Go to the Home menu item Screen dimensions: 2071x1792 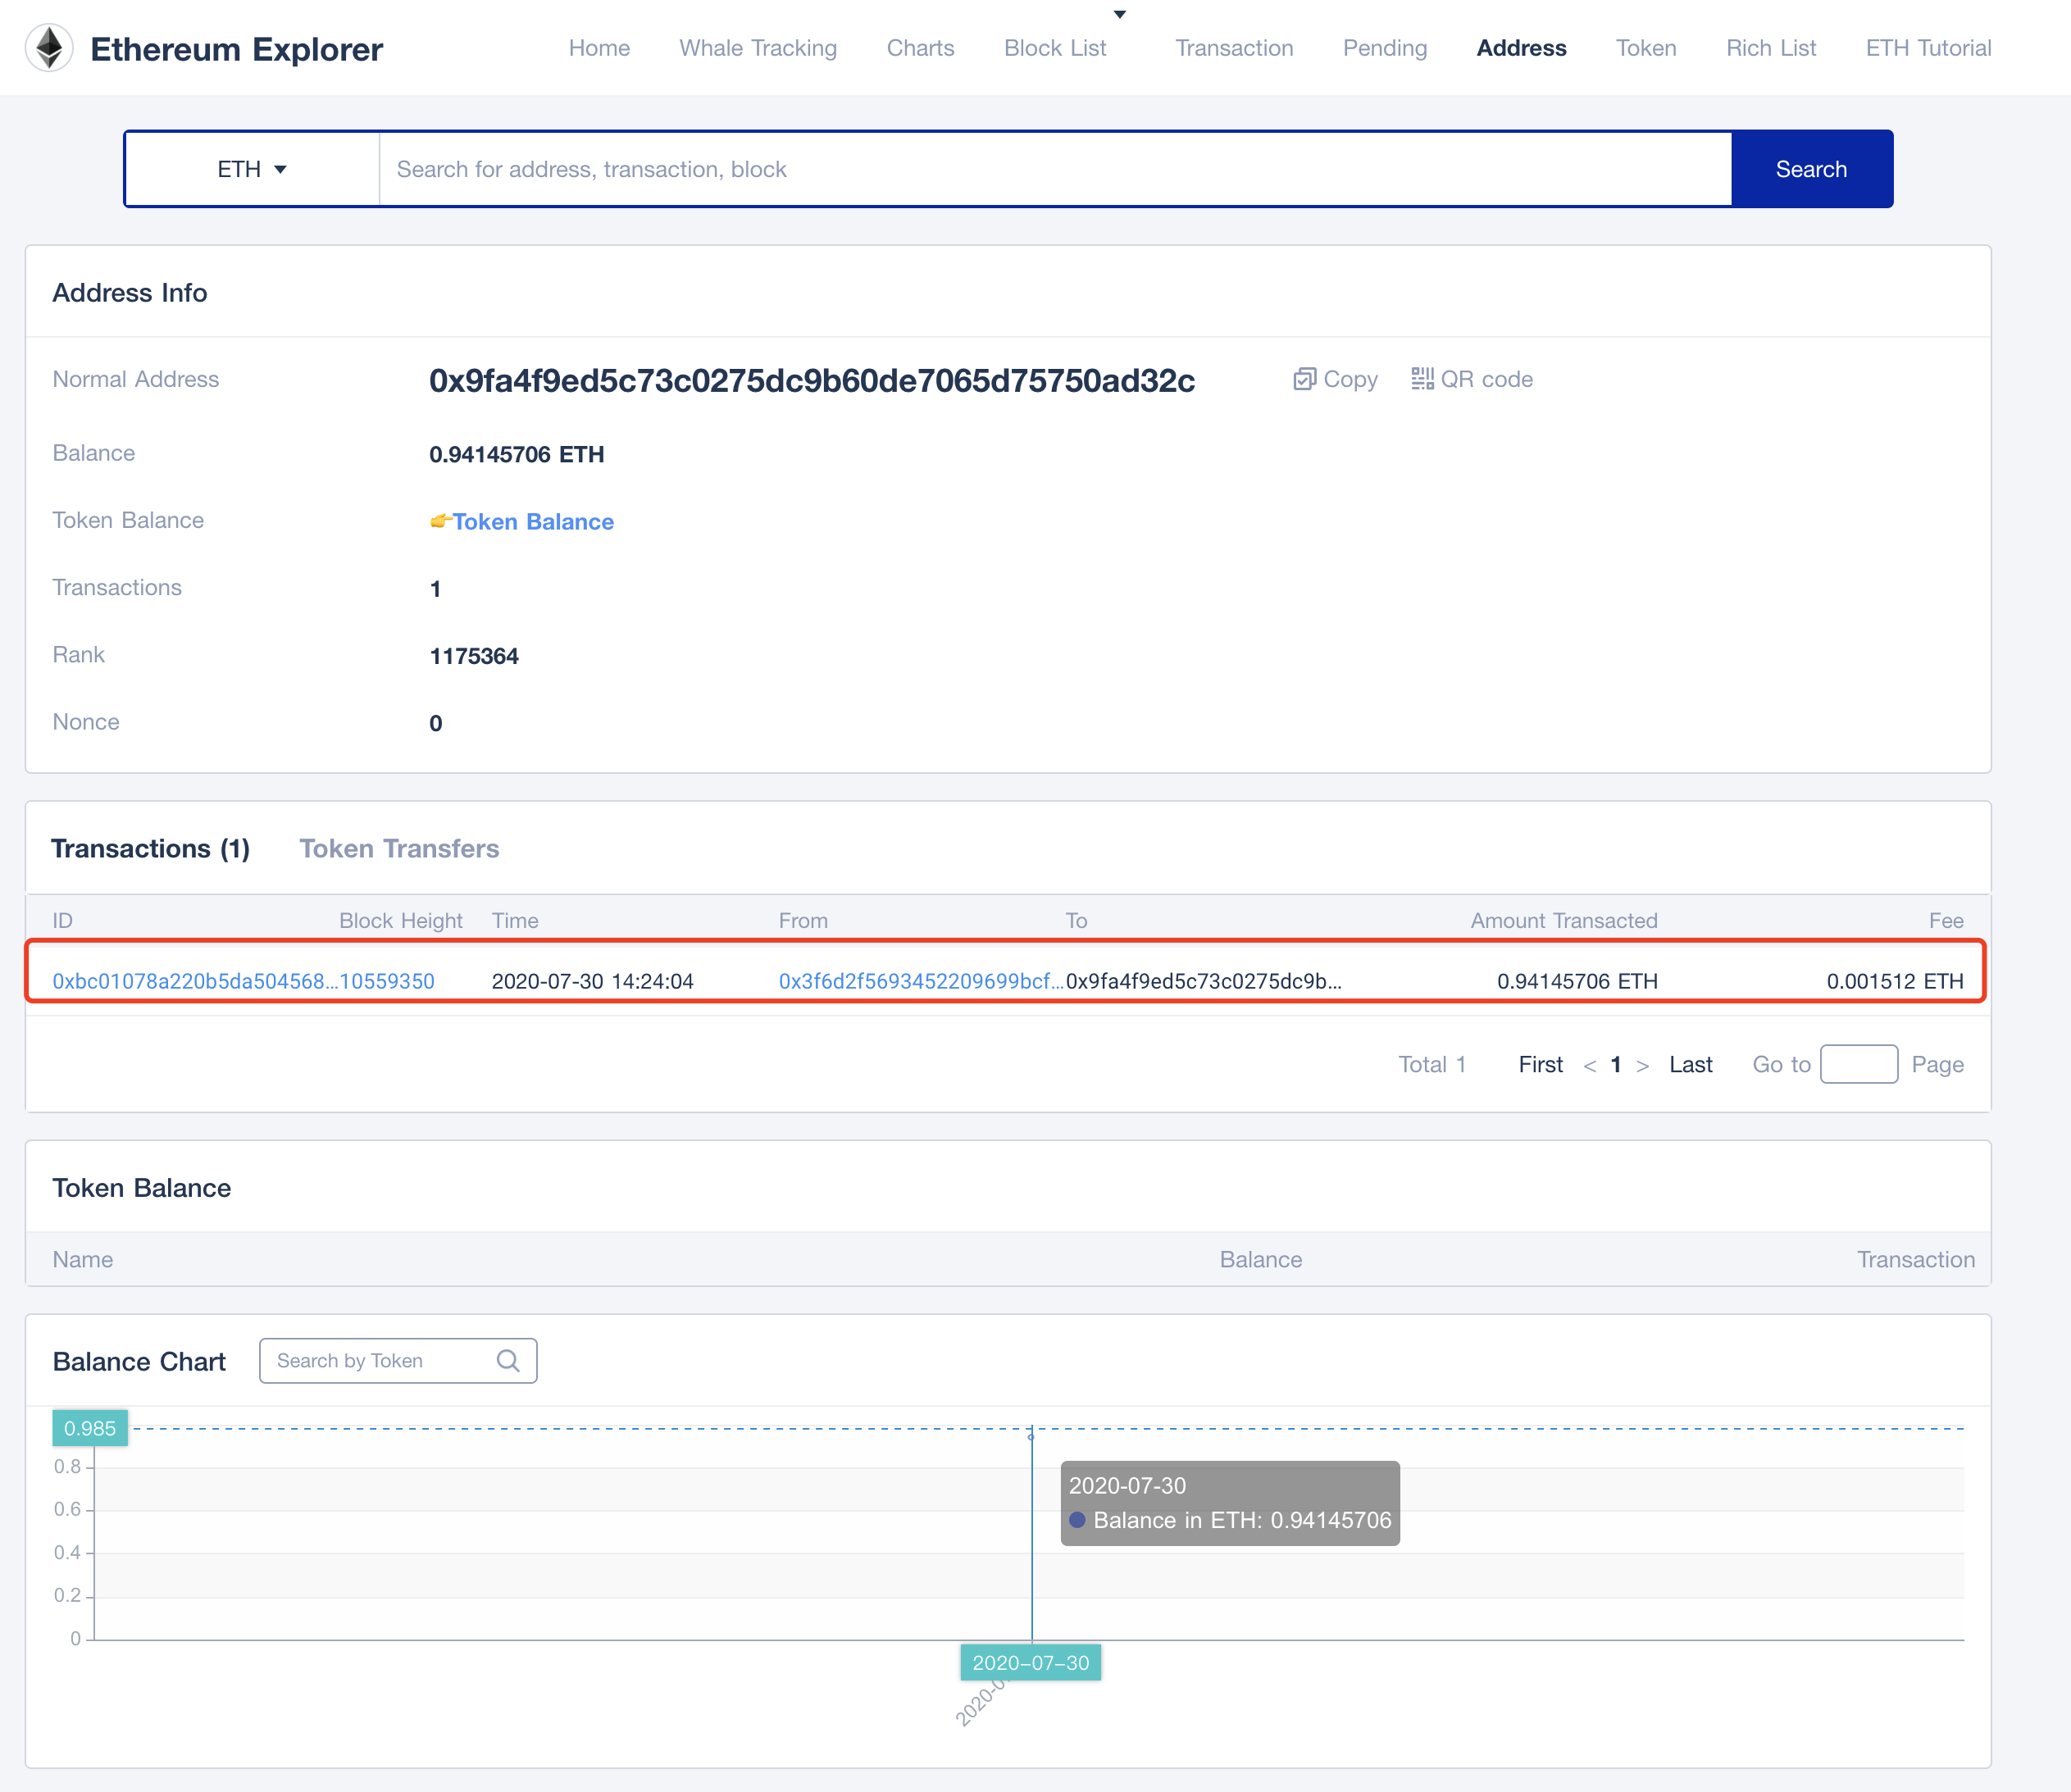point(599,48)
